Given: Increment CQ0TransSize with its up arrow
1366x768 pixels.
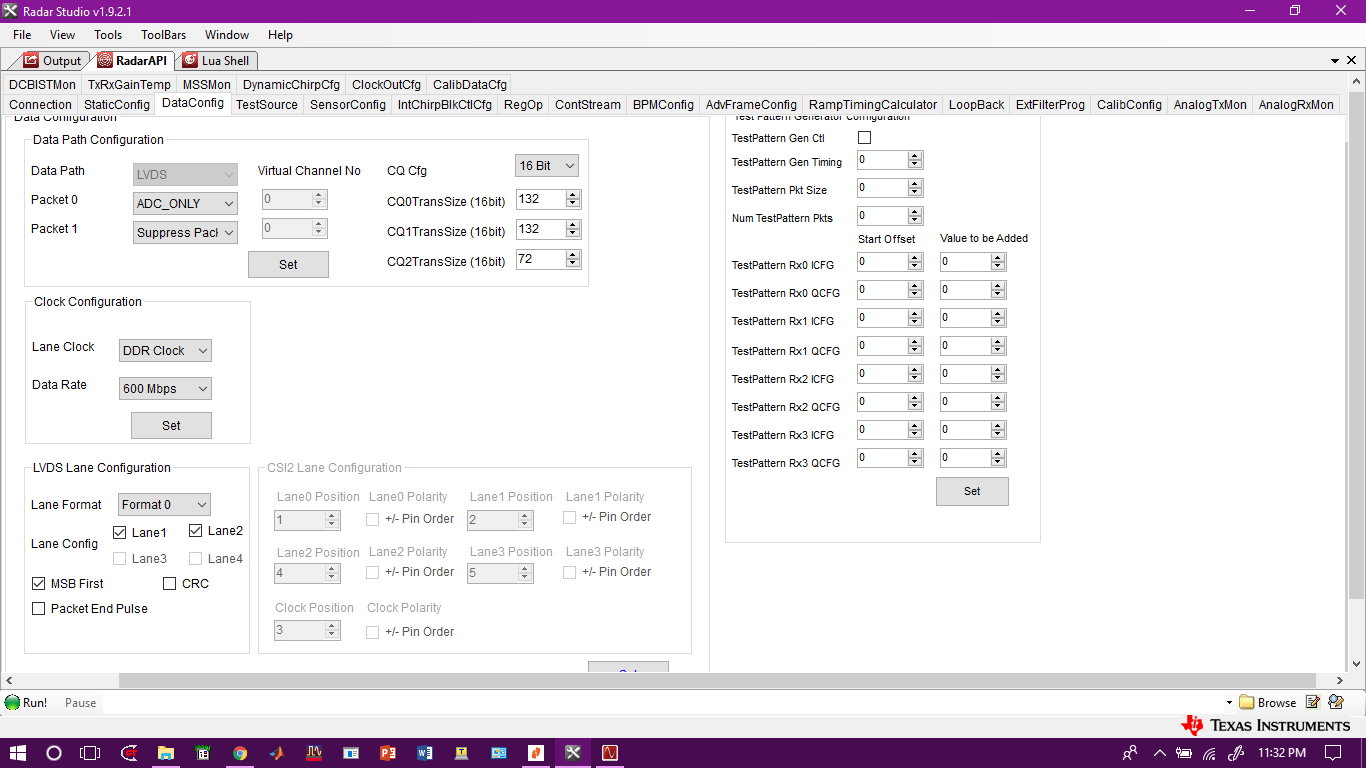Looking at the screenshot, I should pos(573,195).
